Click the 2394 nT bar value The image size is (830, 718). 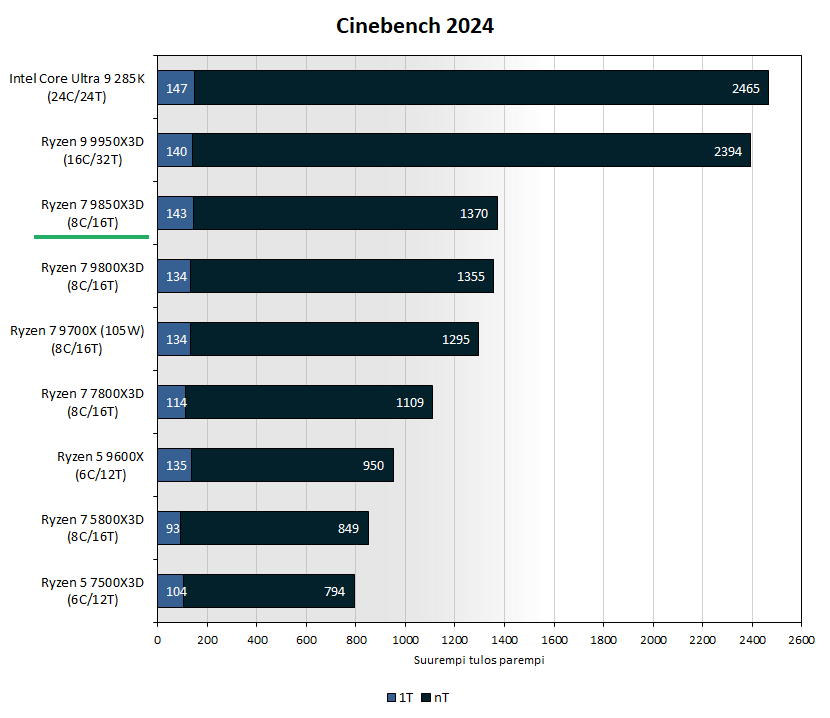coord(727,151)
